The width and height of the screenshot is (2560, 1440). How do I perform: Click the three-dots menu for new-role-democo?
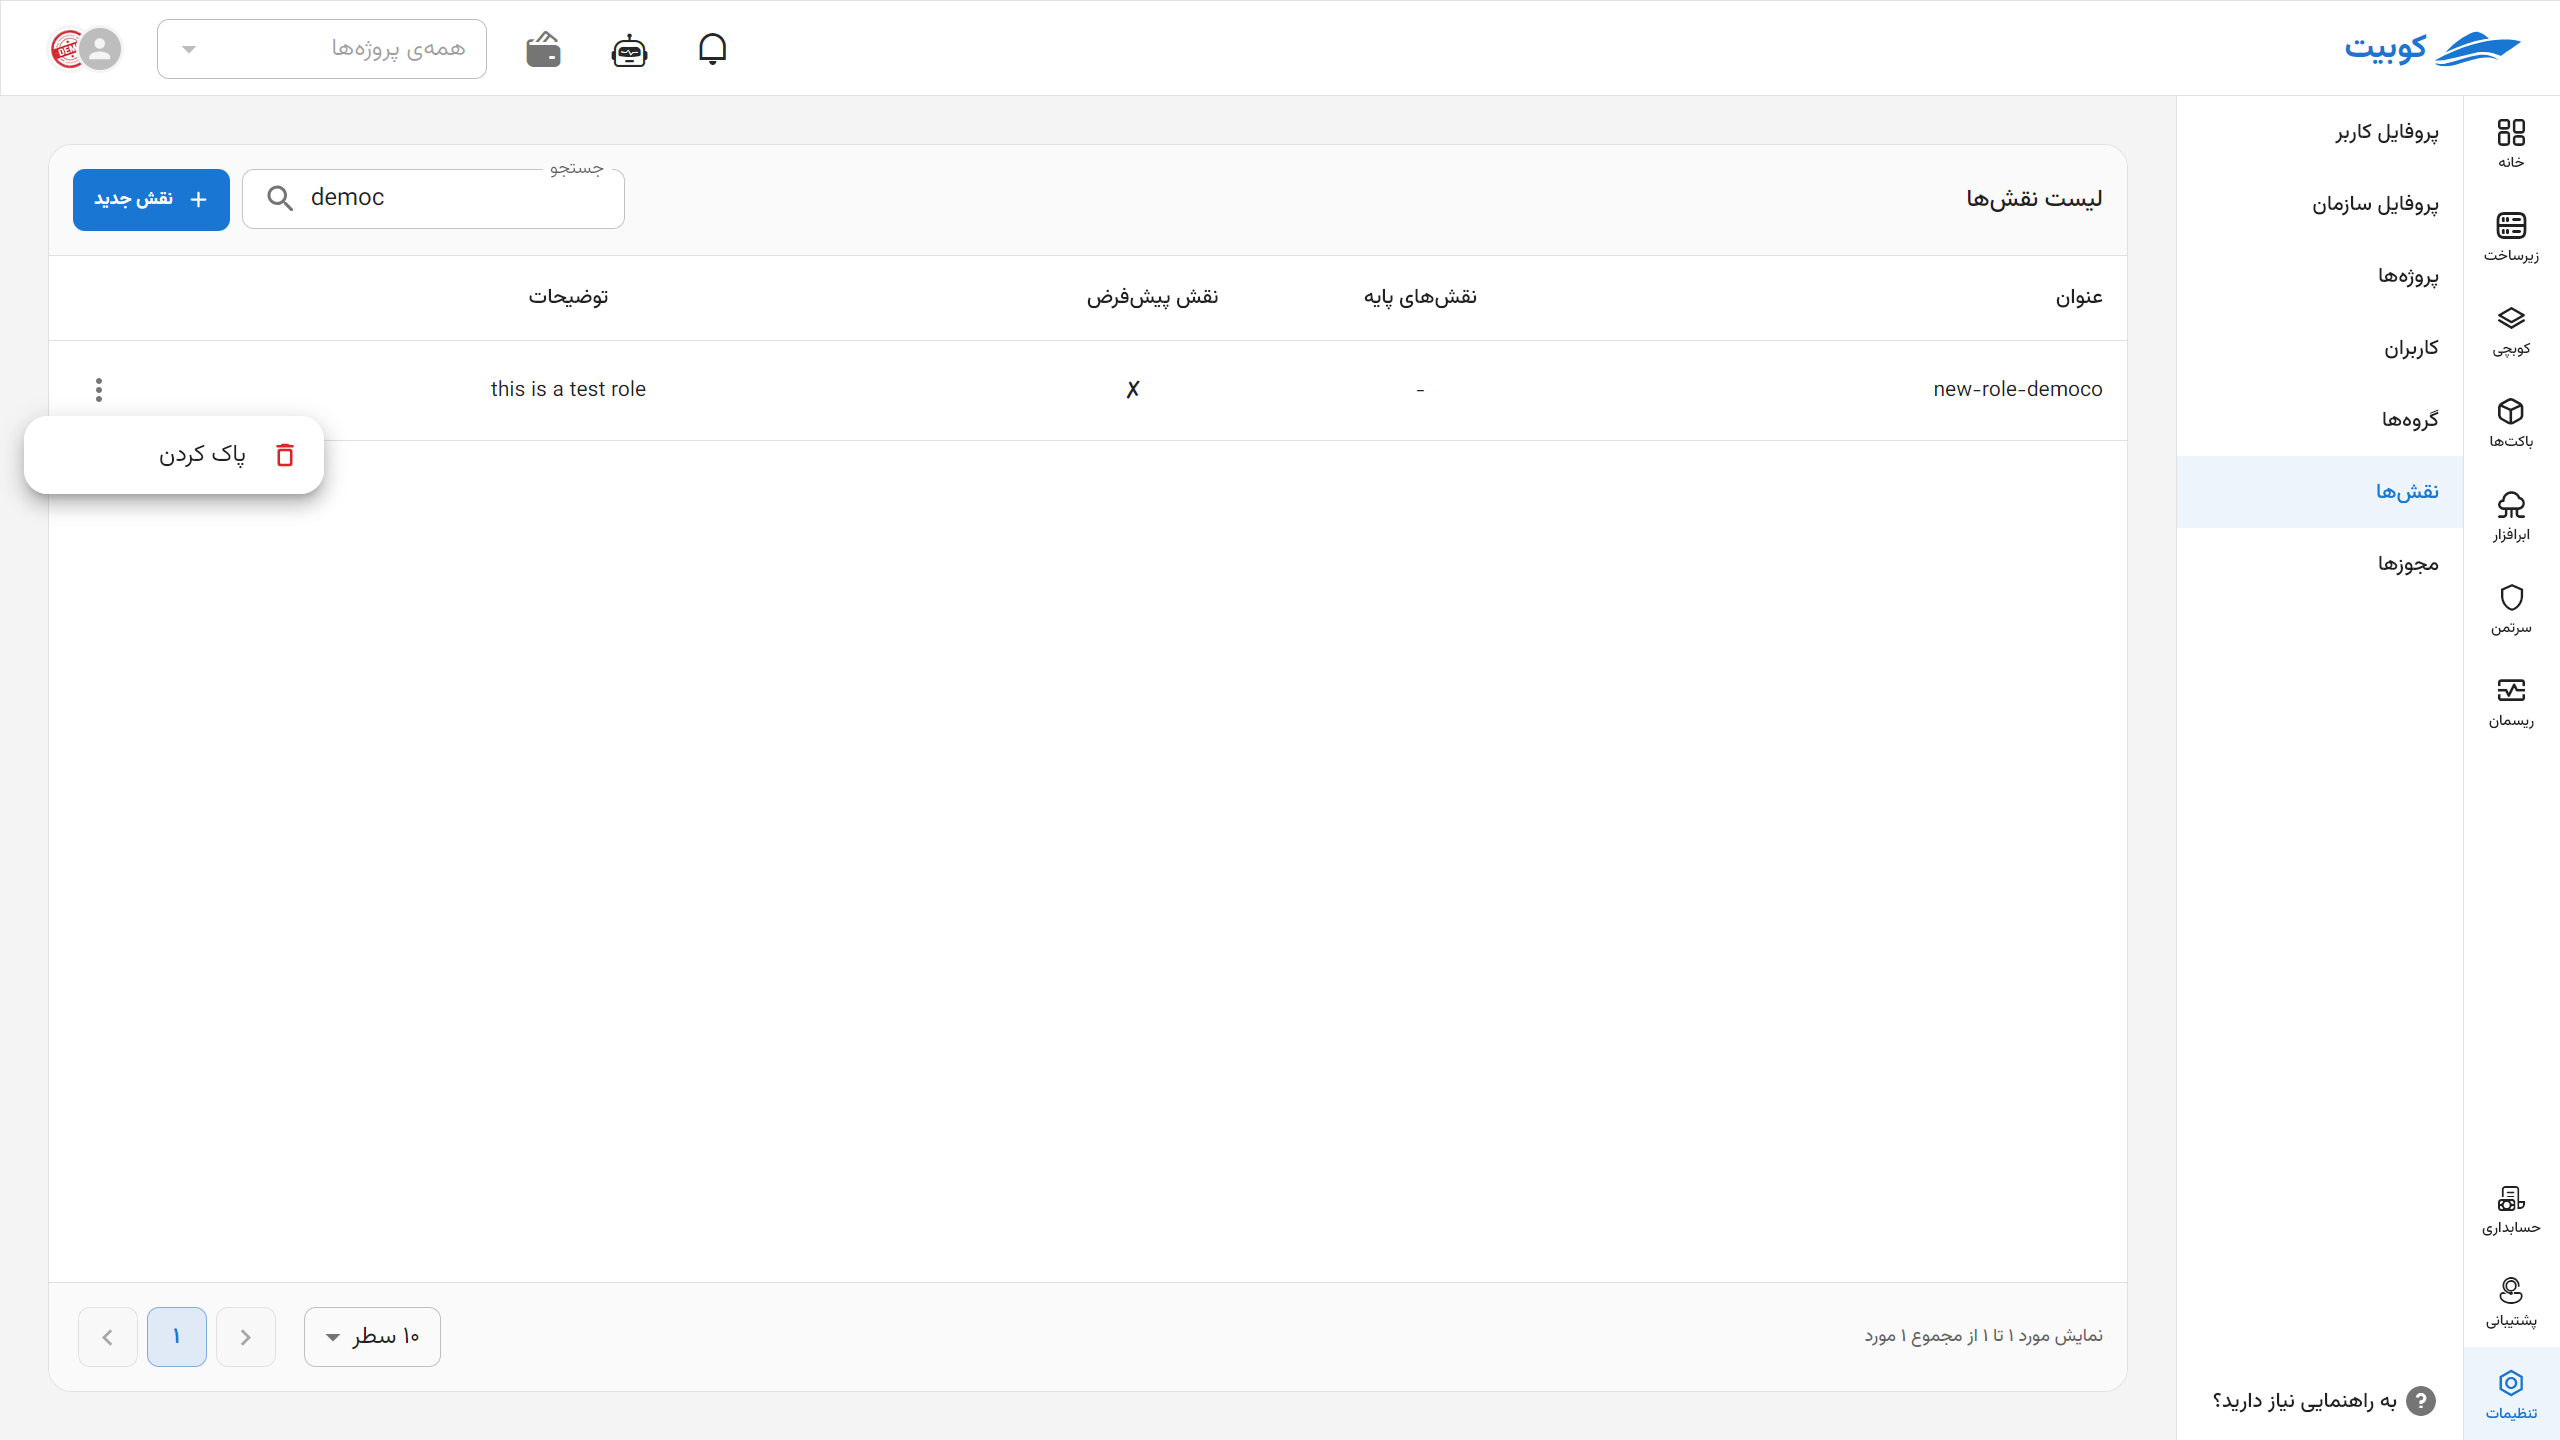(98, 389)
